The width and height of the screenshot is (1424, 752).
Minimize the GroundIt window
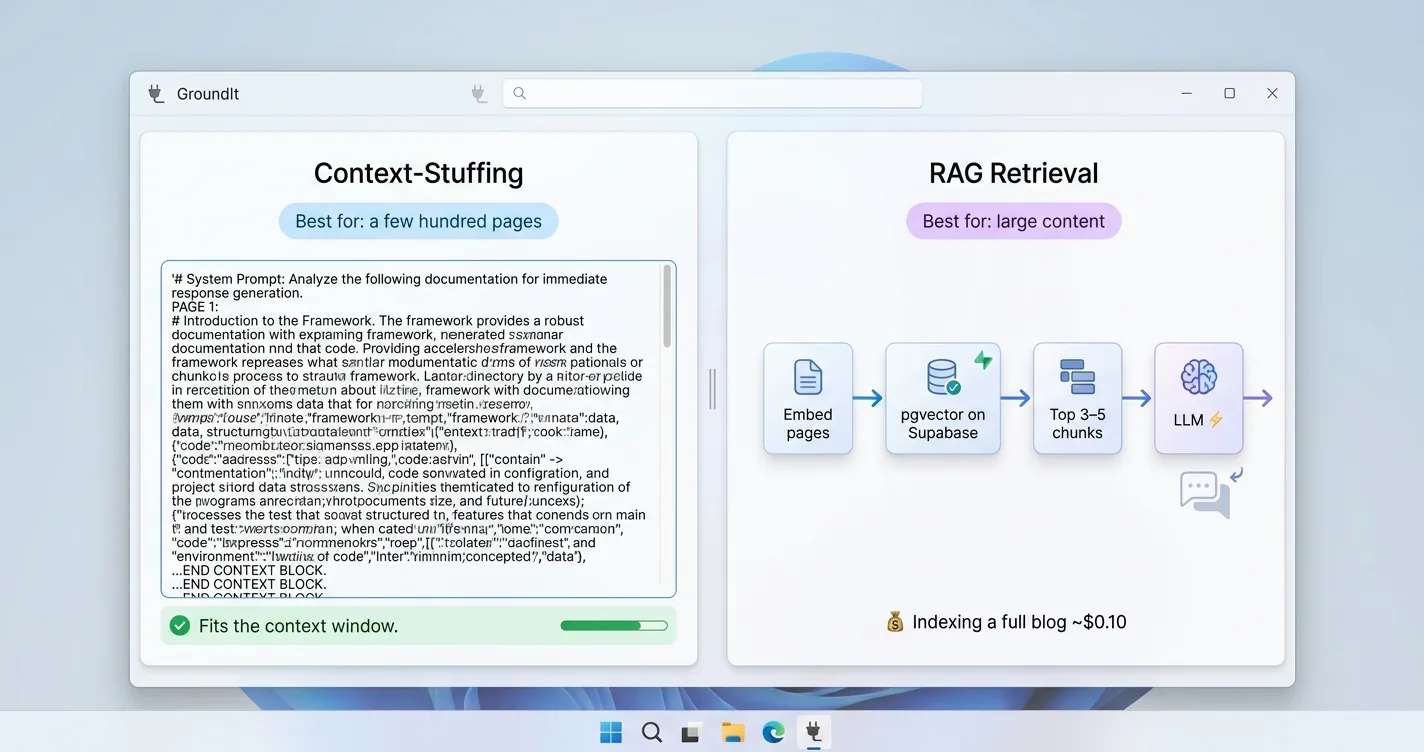point(1186,93)
